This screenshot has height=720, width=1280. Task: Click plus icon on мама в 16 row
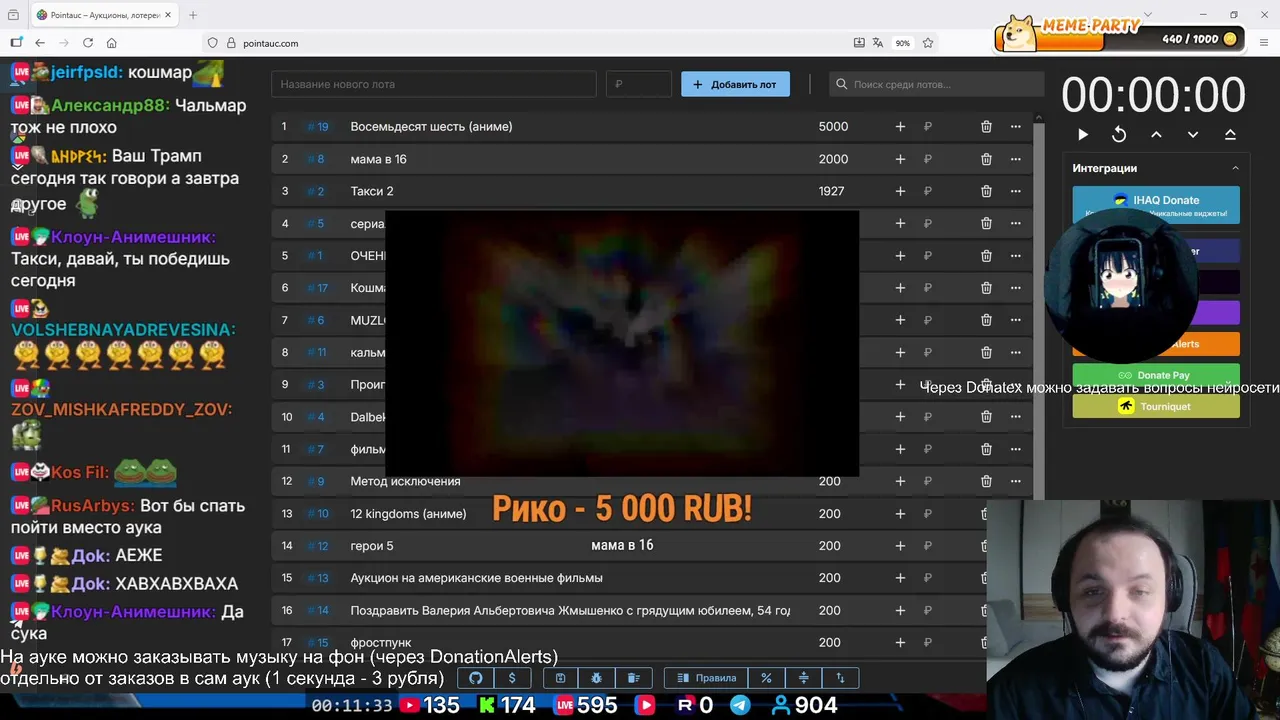(x=900, y=159)
